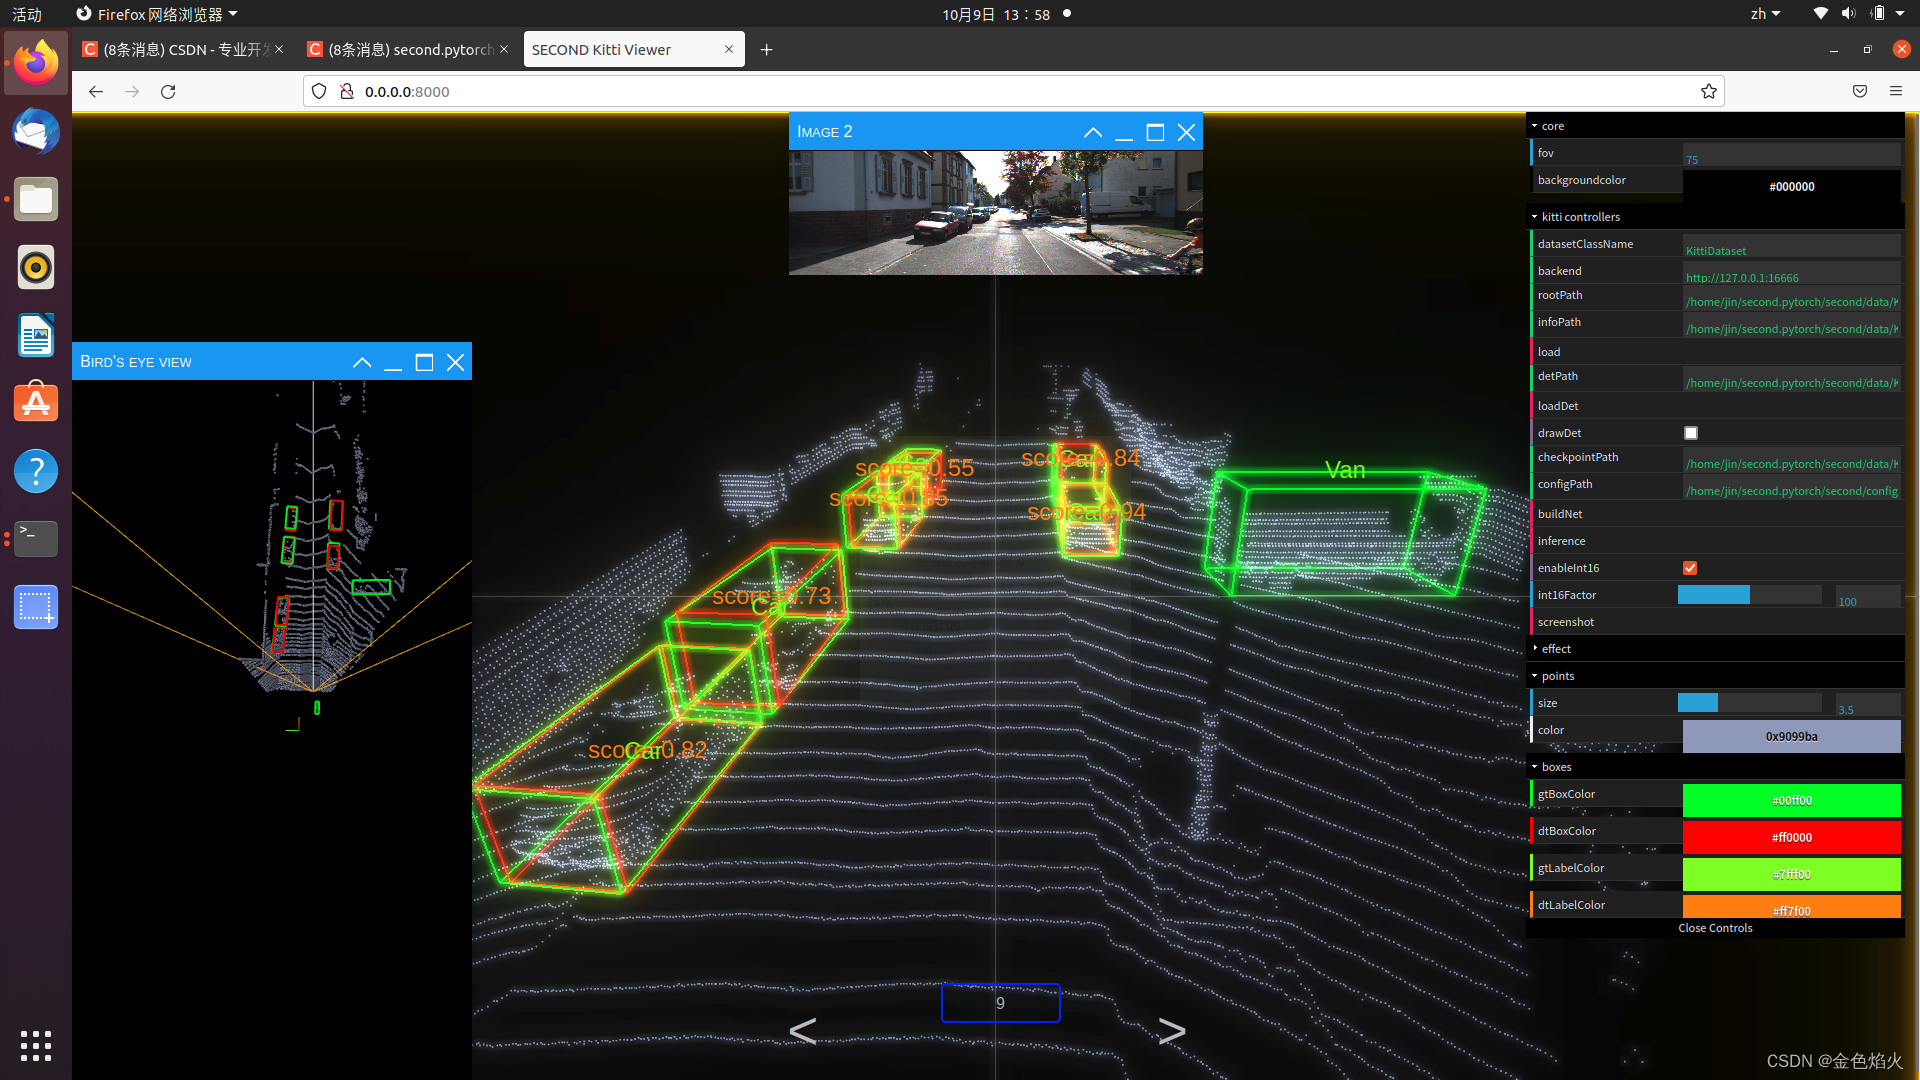Open a new browser tab

(x=767, y=49)
